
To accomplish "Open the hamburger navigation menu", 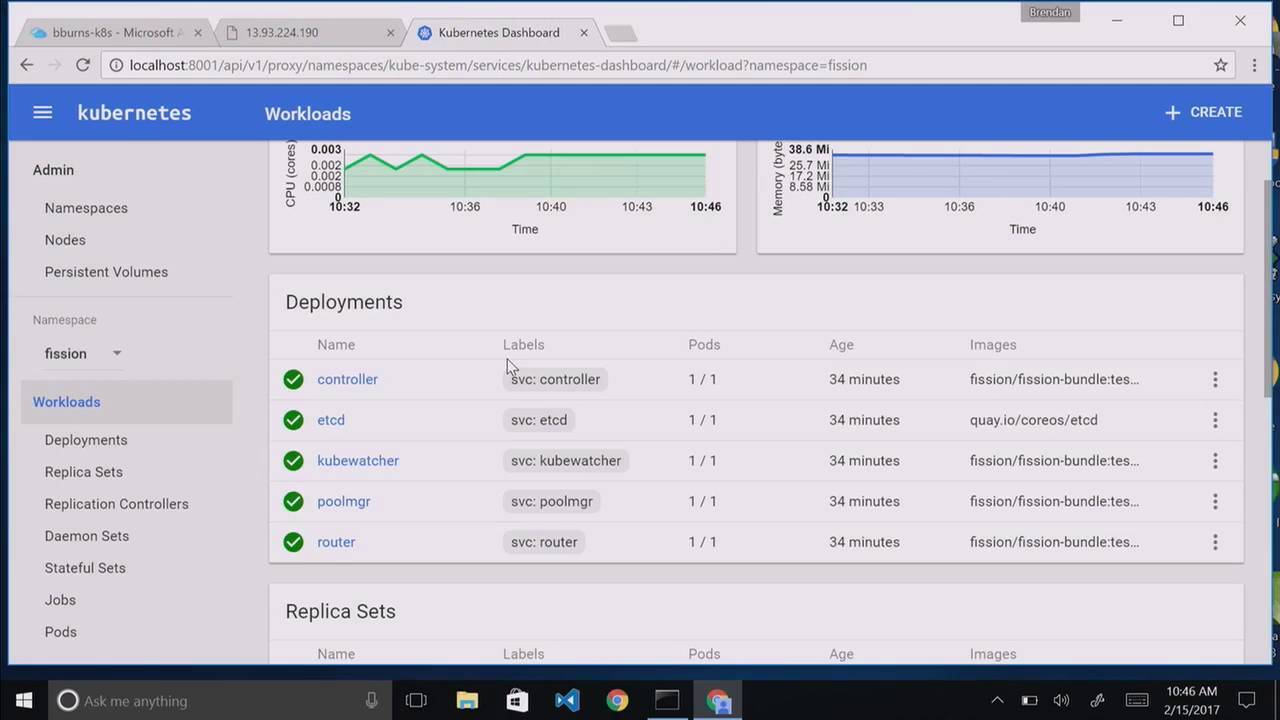I will coord(42,113).
